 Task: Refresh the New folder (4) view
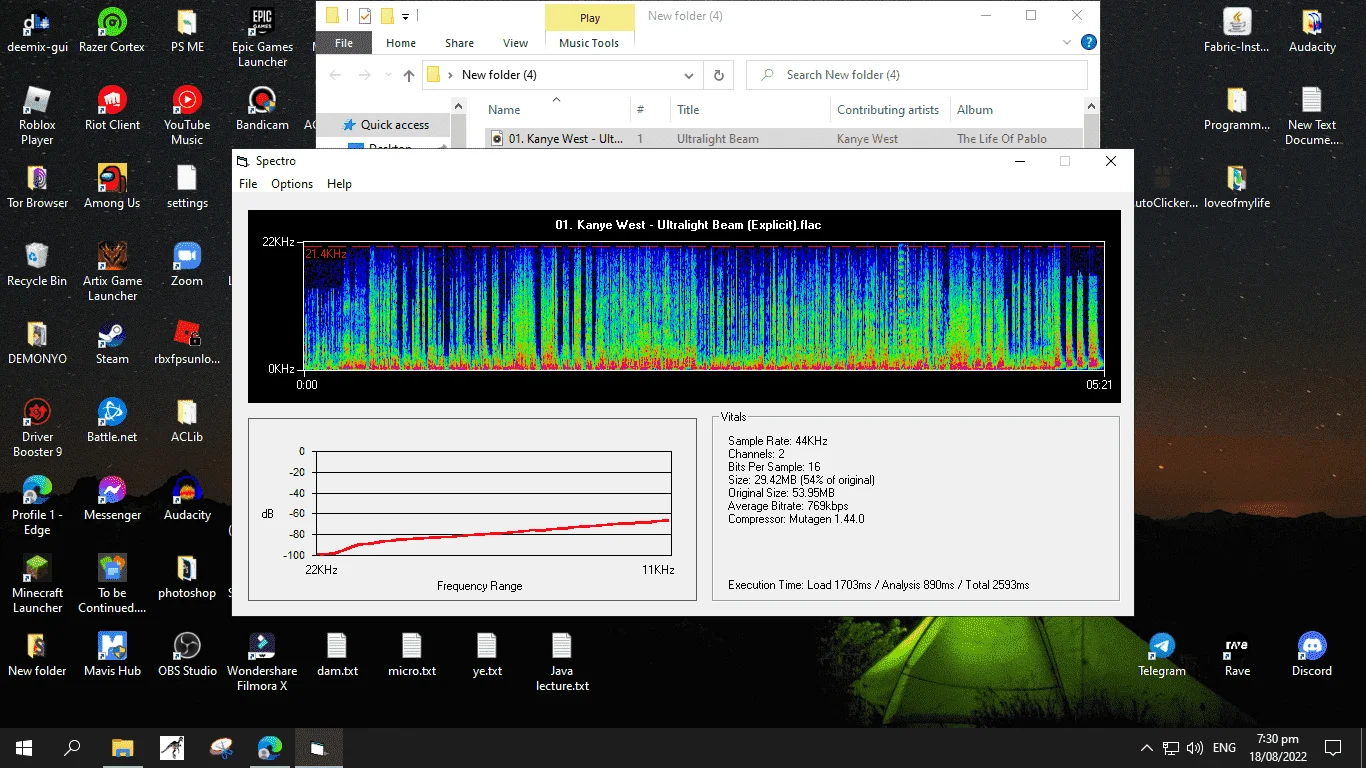[718, 75]
